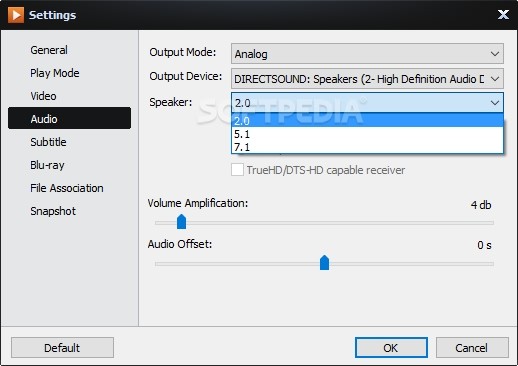Switch to Snapshot settings

pyautogui.click(x=53, y=211)
